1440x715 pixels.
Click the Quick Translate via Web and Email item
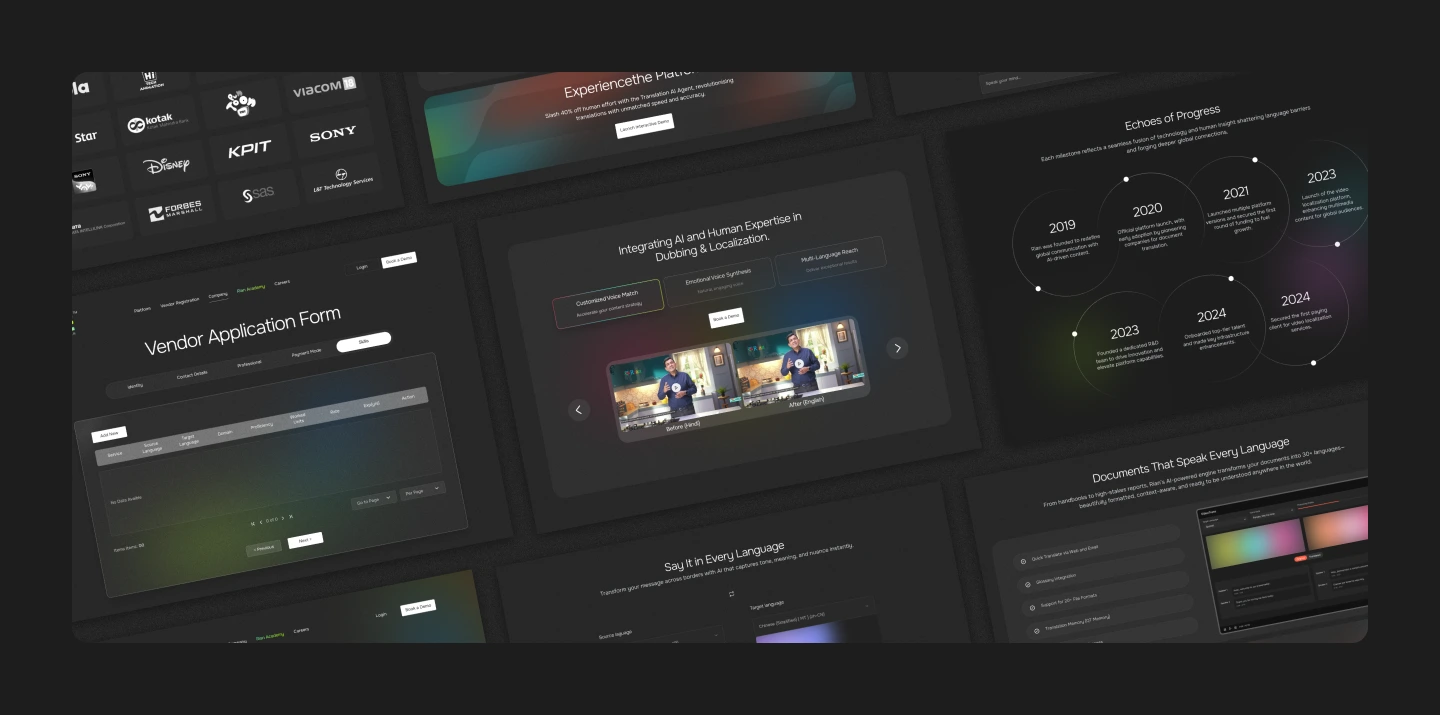click(x=1096, y=547)
